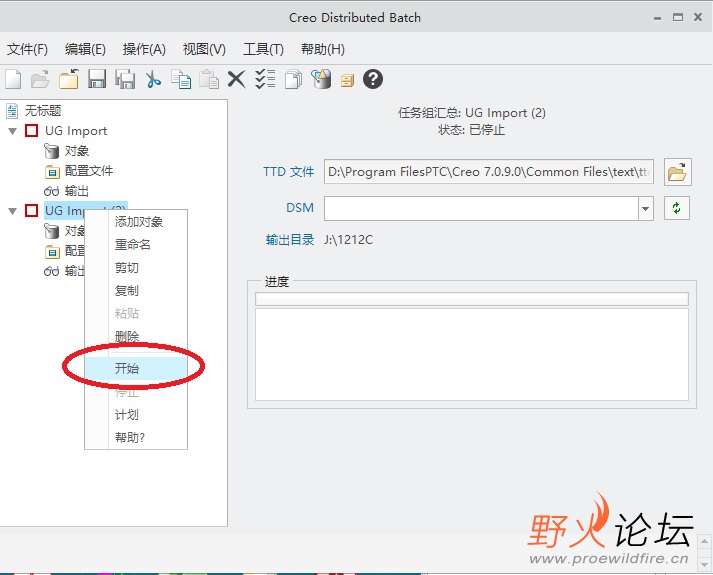Toggle the red square beside first UG Import
Screen dimensions: 713x575
click(x=31, y=131)
